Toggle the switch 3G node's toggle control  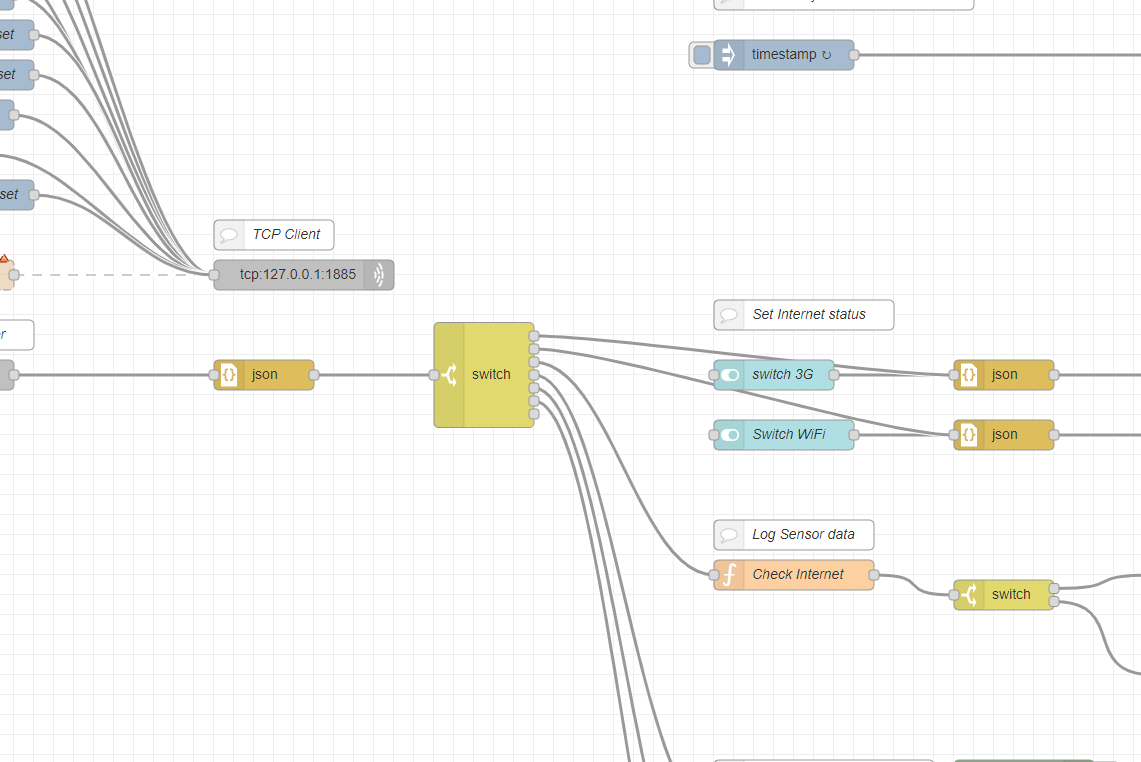(728, 375)
